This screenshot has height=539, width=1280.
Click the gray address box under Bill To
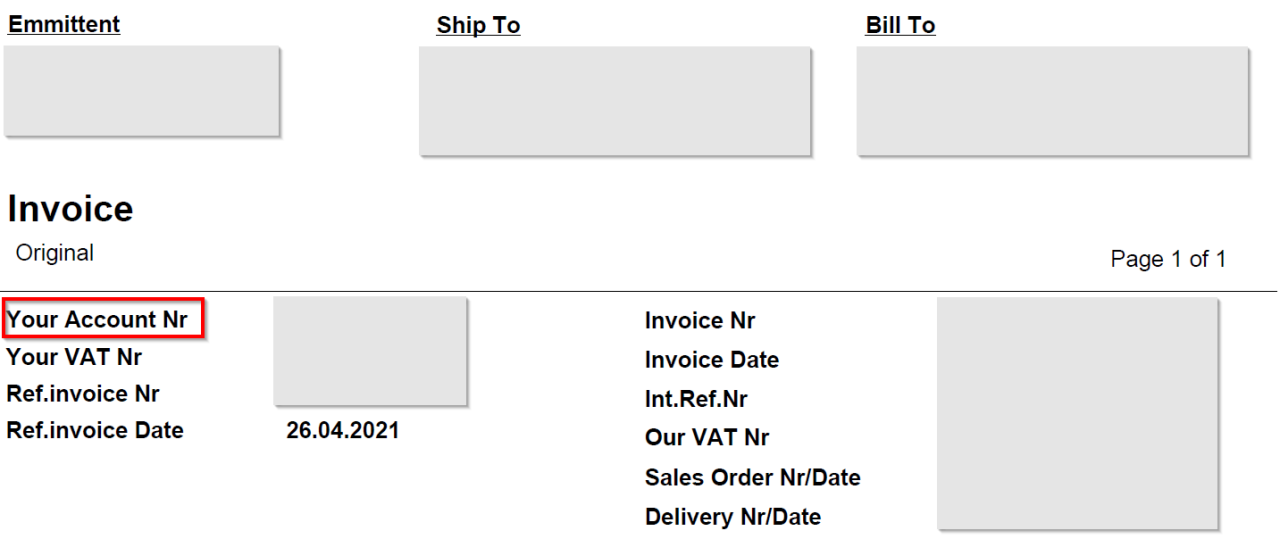point(1053,101)
